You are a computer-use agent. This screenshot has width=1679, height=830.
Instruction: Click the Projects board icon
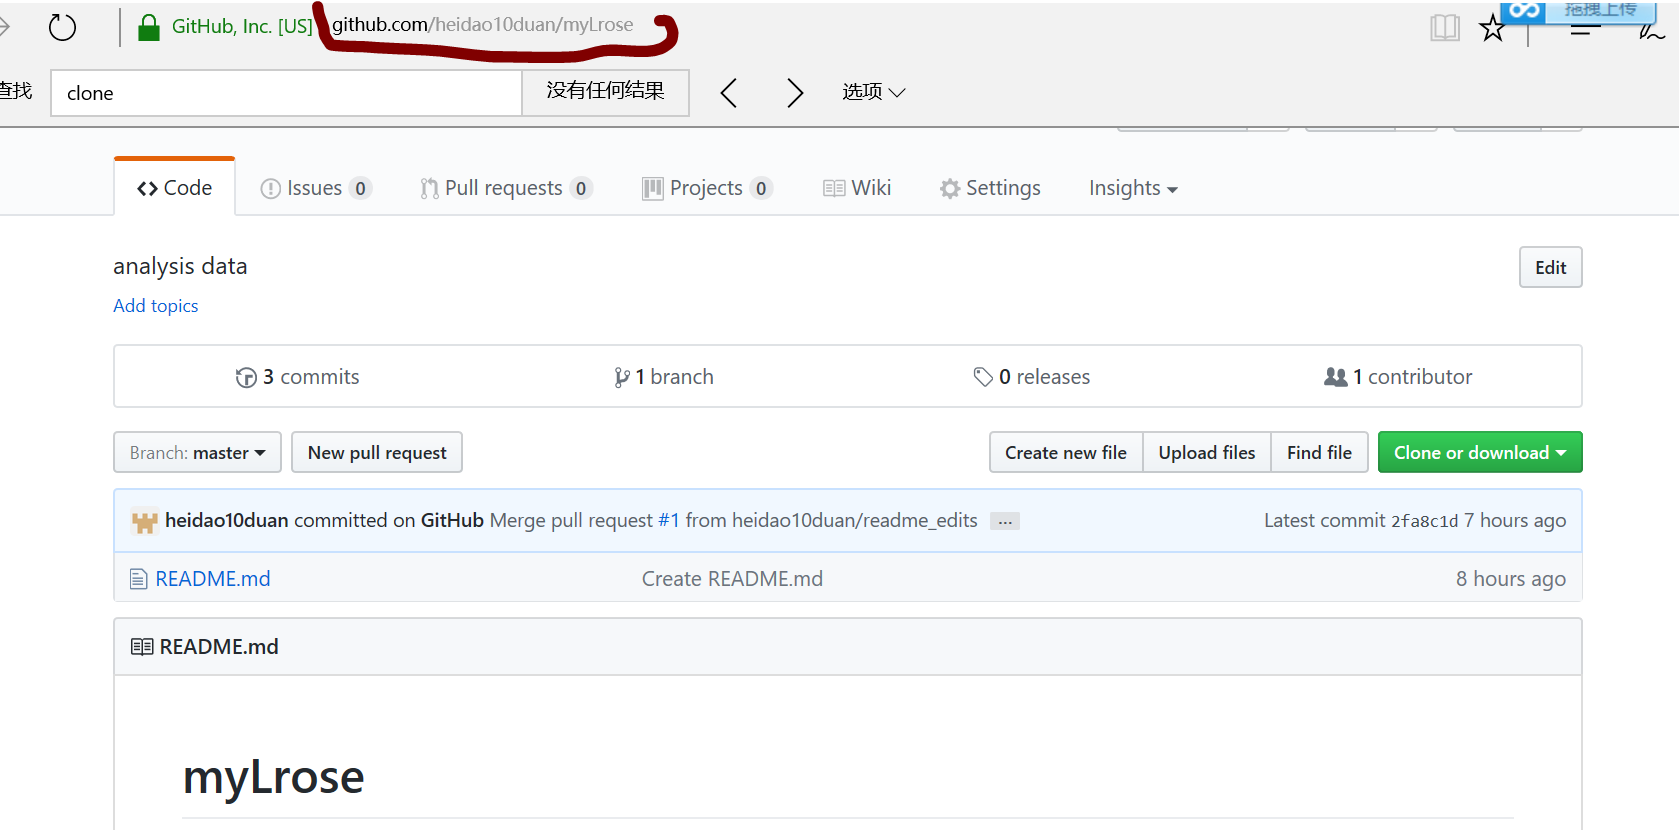[x=653, y=188]
